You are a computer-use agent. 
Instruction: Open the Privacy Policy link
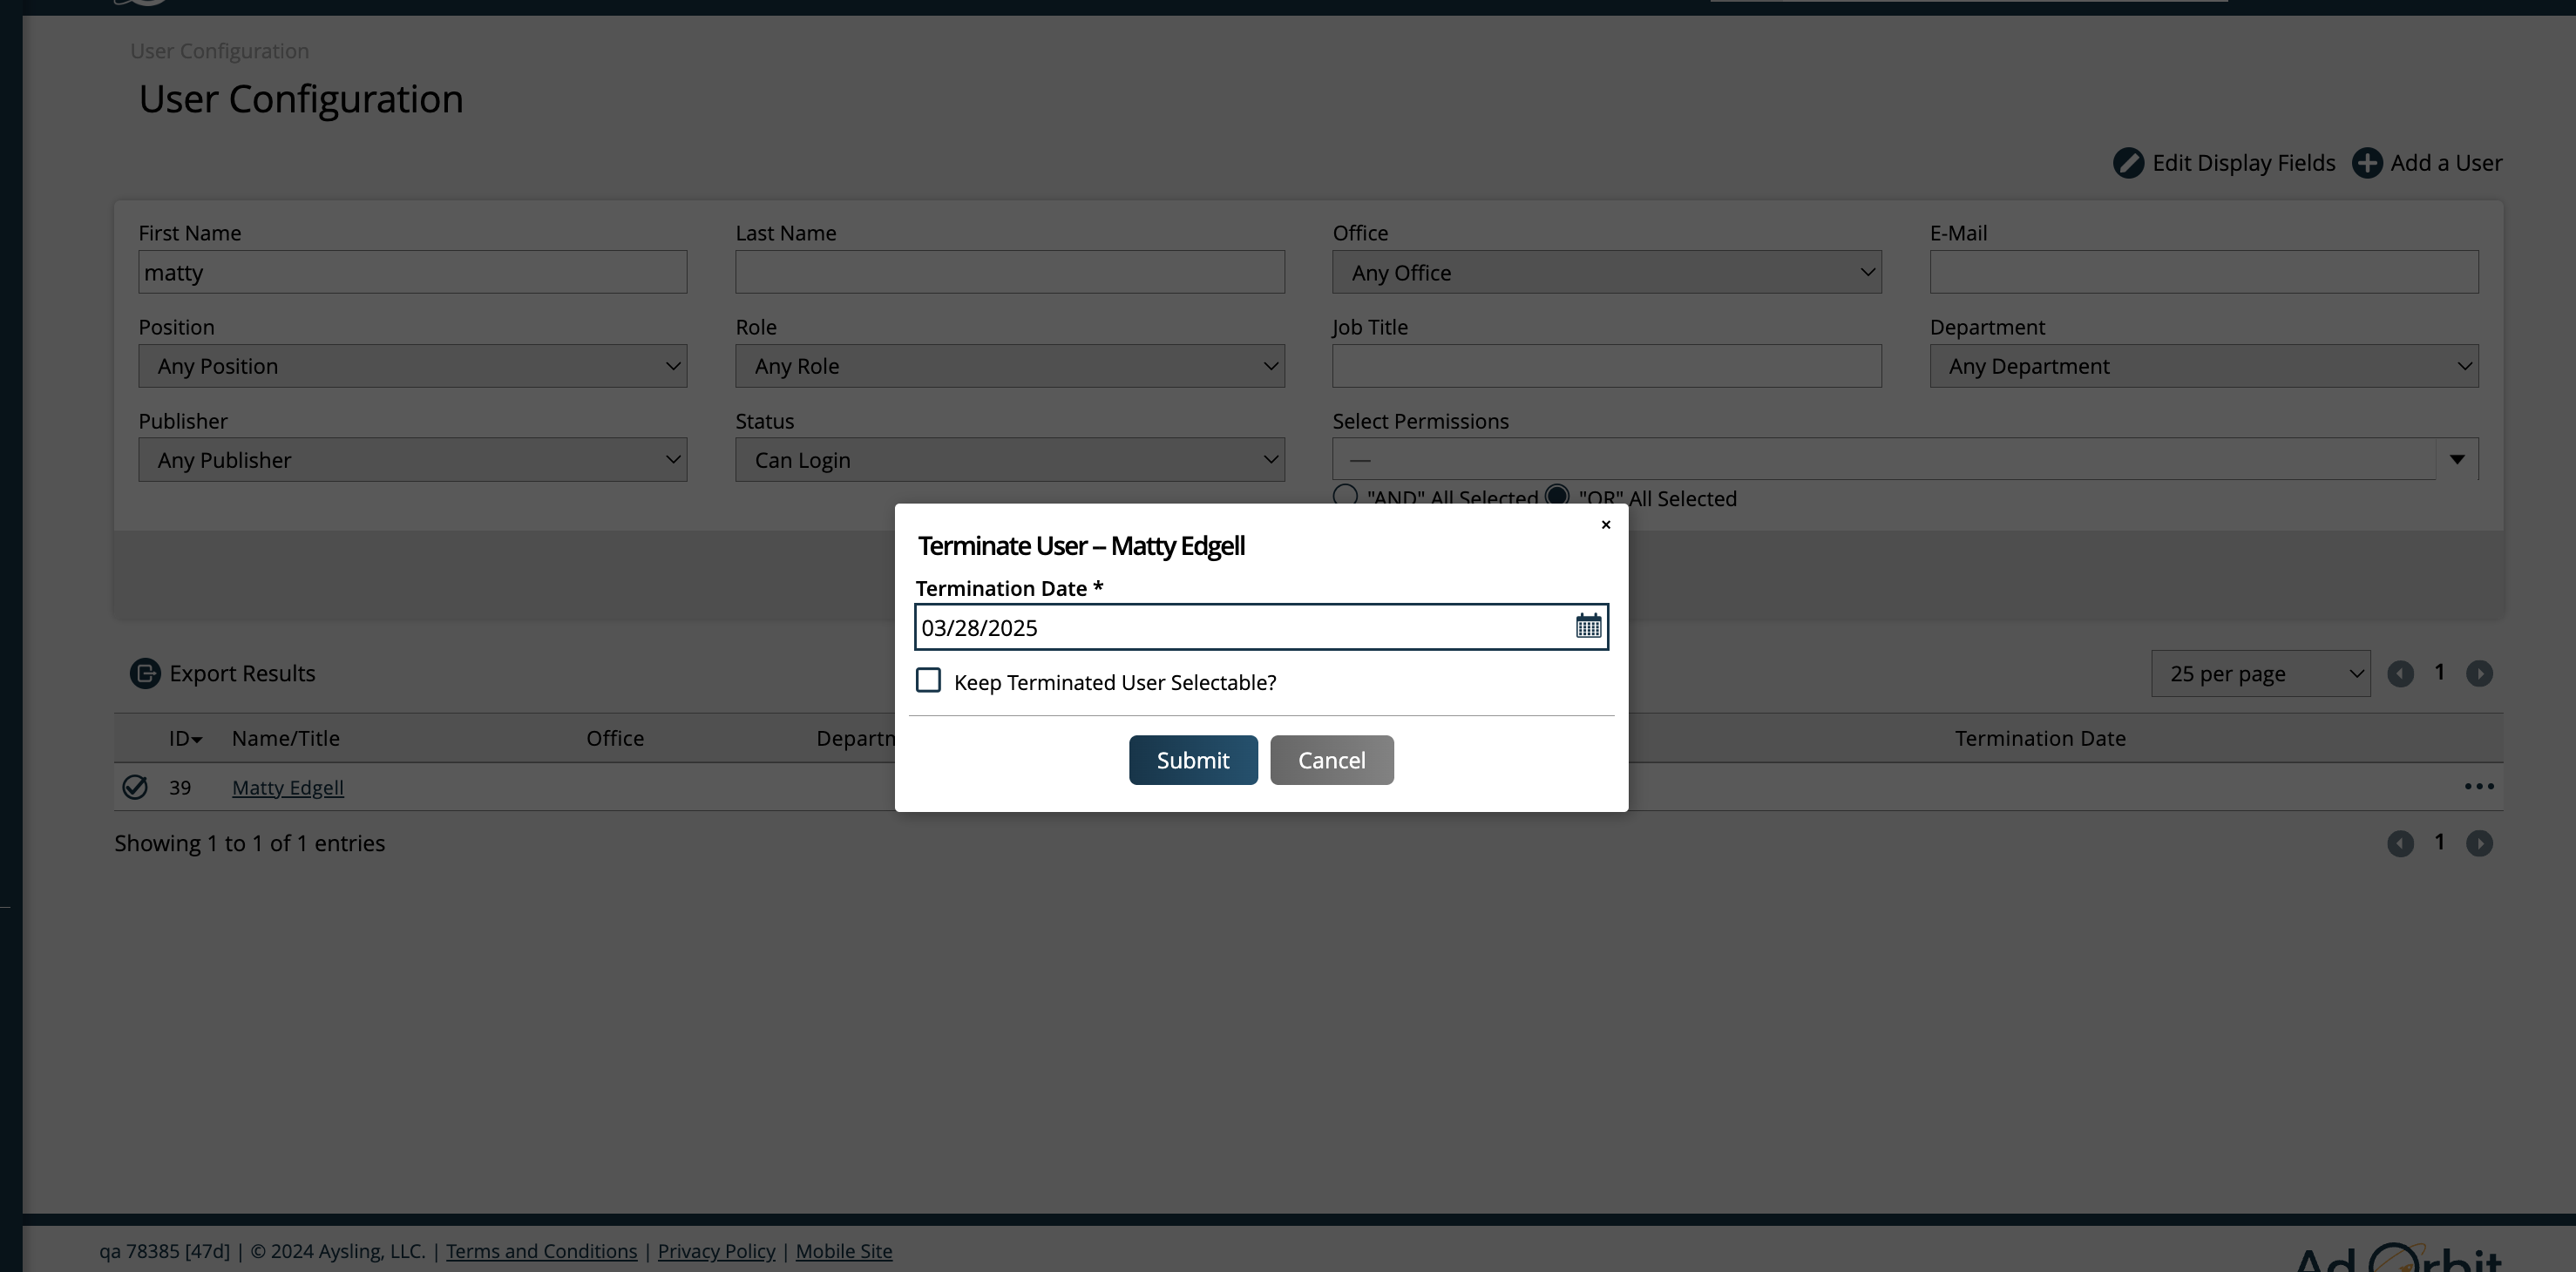coord(716,1251)
